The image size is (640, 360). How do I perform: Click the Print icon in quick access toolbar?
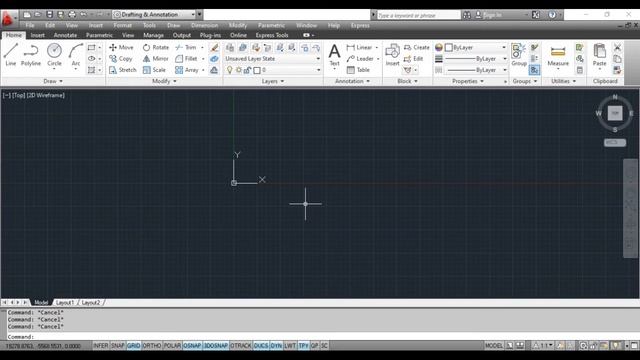pos(72,15)
